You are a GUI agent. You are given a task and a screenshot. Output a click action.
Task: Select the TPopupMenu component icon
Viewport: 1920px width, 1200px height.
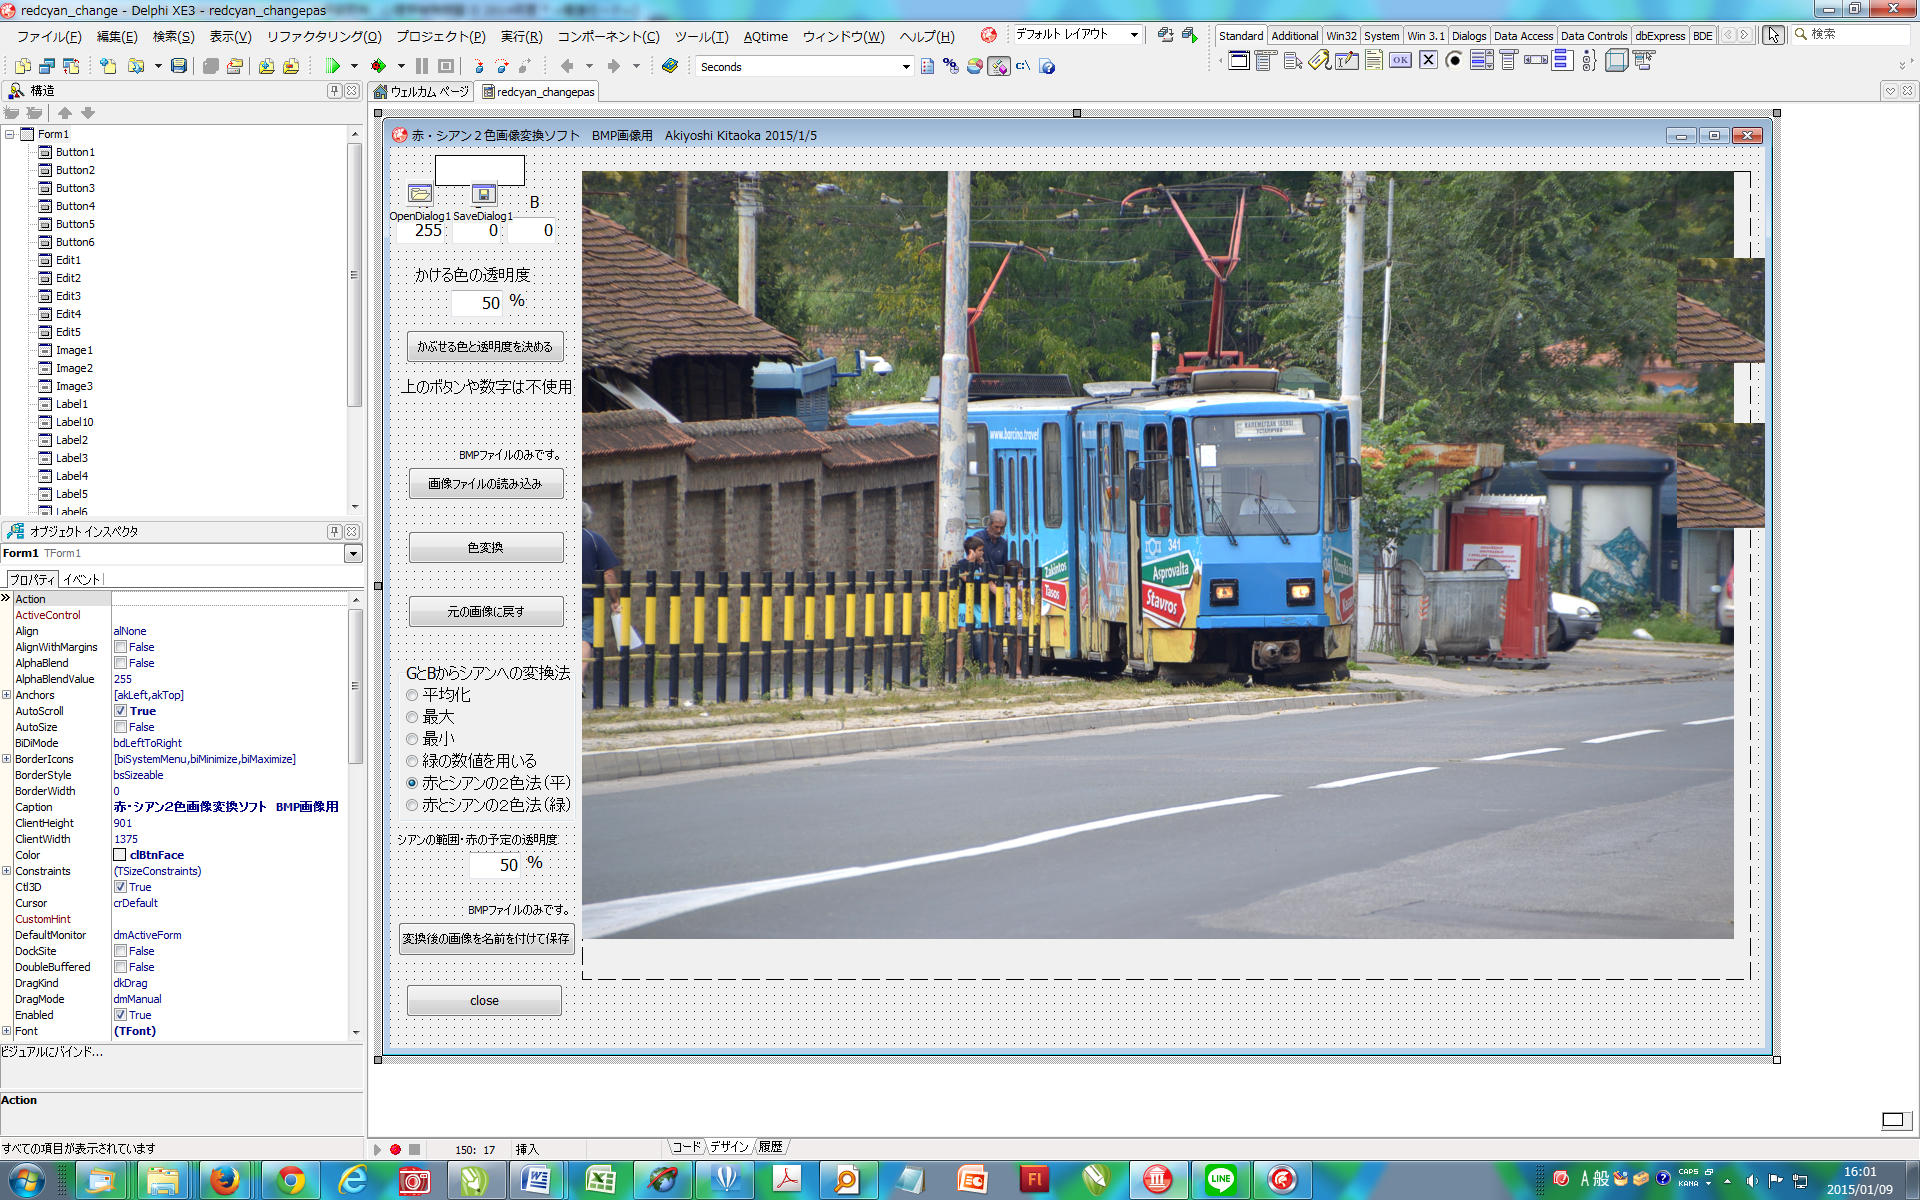tap(1292, 60)
